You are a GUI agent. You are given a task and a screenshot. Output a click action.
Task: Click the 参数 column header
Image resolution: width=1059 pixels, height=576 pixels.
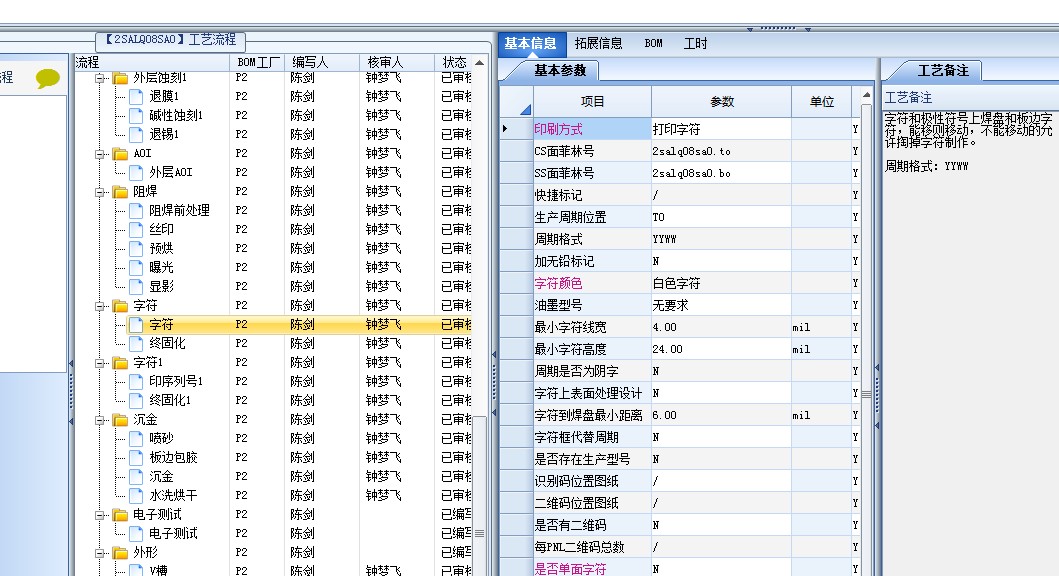721,102
